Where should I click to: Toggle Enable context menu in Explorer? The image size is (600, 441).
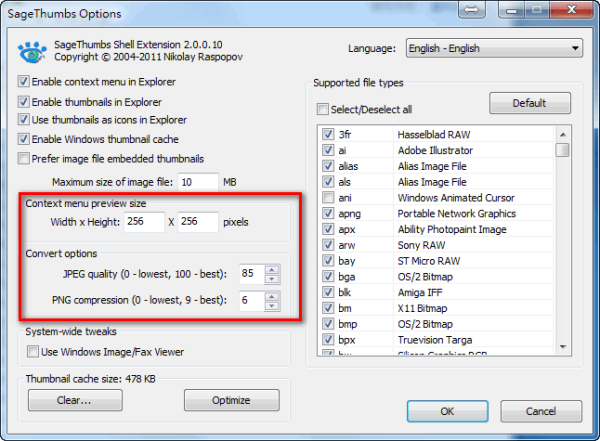point(23,82)
